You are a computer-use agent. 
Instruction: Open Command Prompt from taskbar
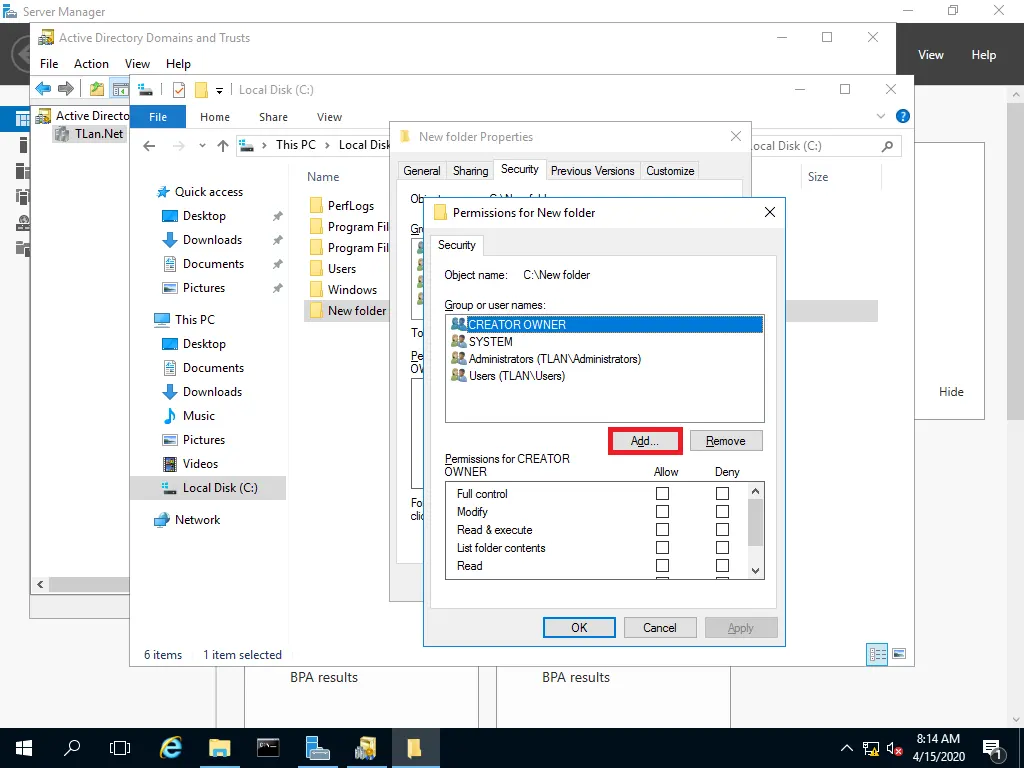[268, 748]
